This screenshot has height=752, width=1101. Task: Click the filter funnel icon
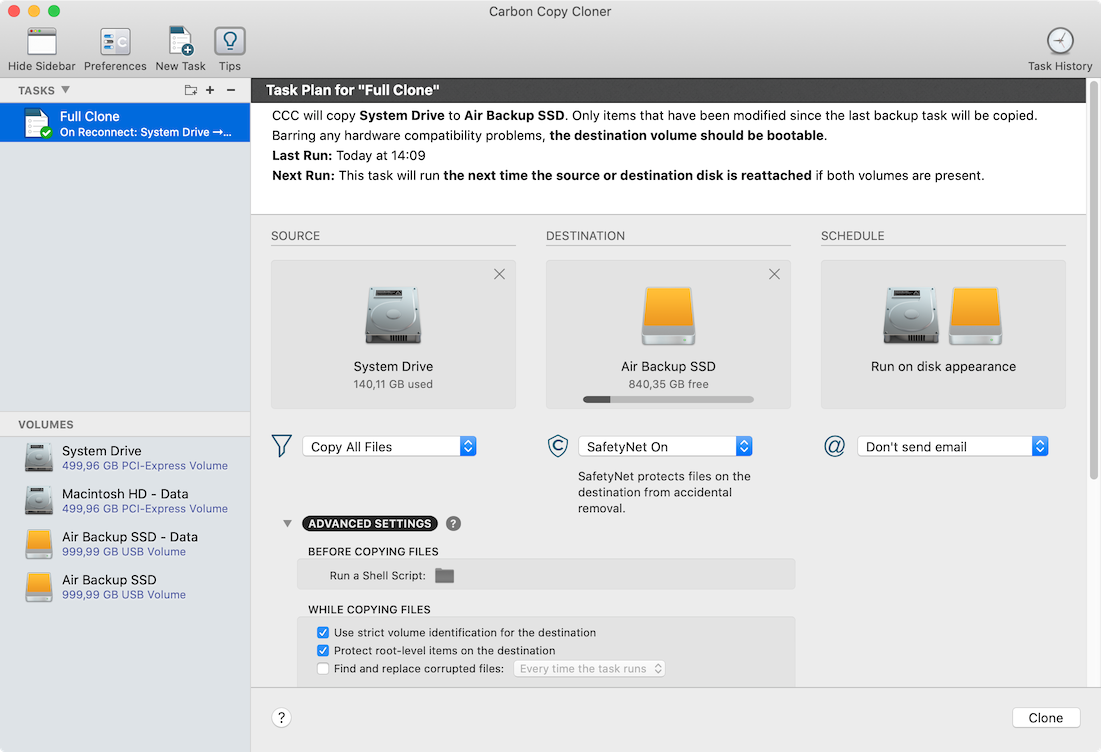[282, 446]
